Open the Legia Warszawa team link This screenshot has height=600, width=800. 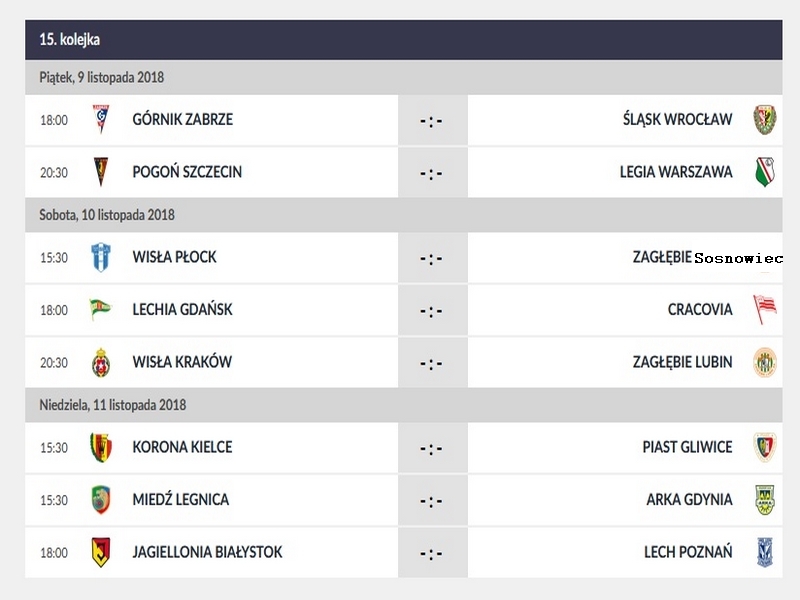[x=676, y=172]
